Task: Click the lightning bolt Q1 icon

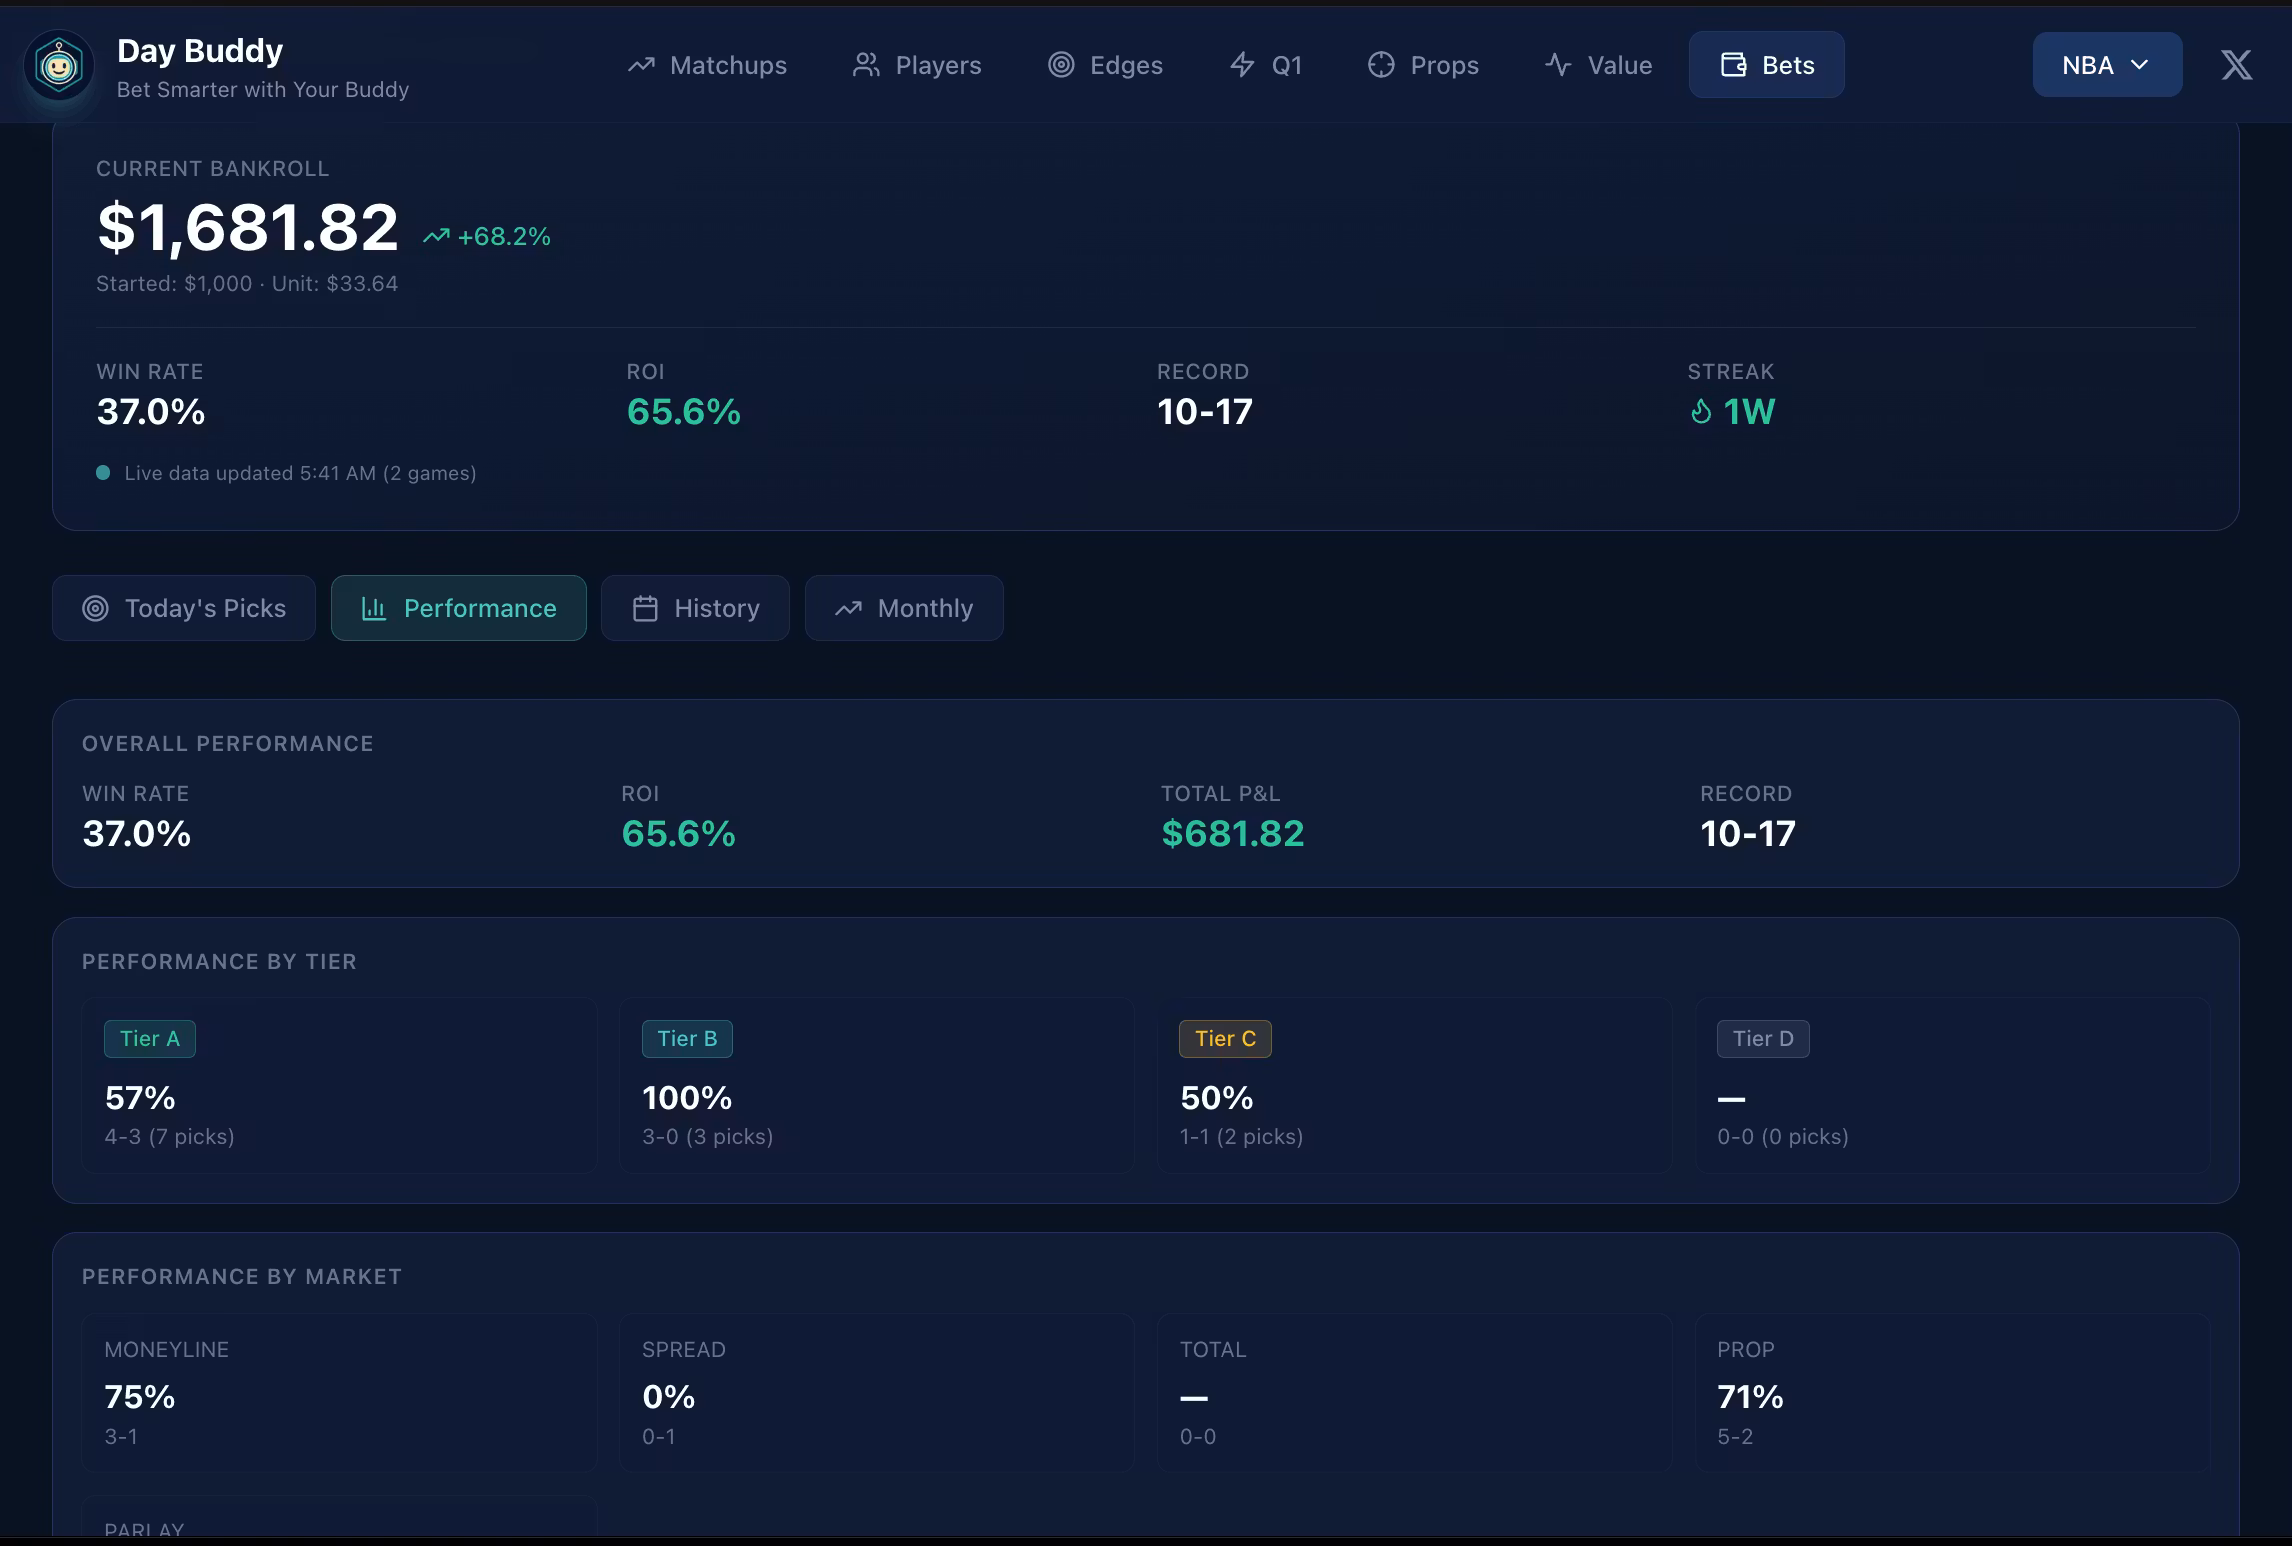Action: click(1242, 65)
